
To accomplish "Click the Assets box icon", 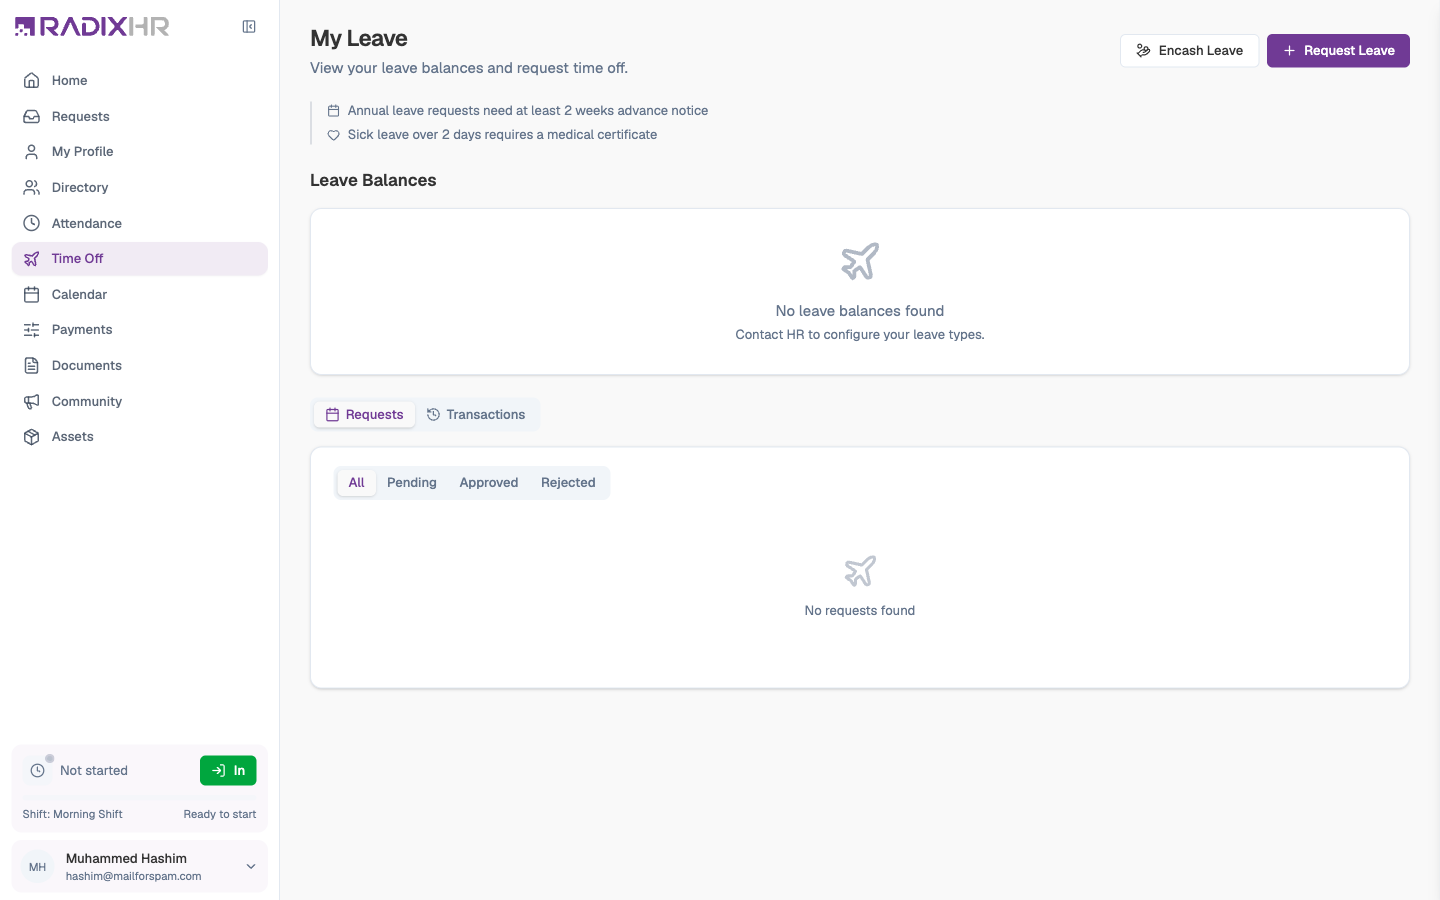I will click(32, 437).
